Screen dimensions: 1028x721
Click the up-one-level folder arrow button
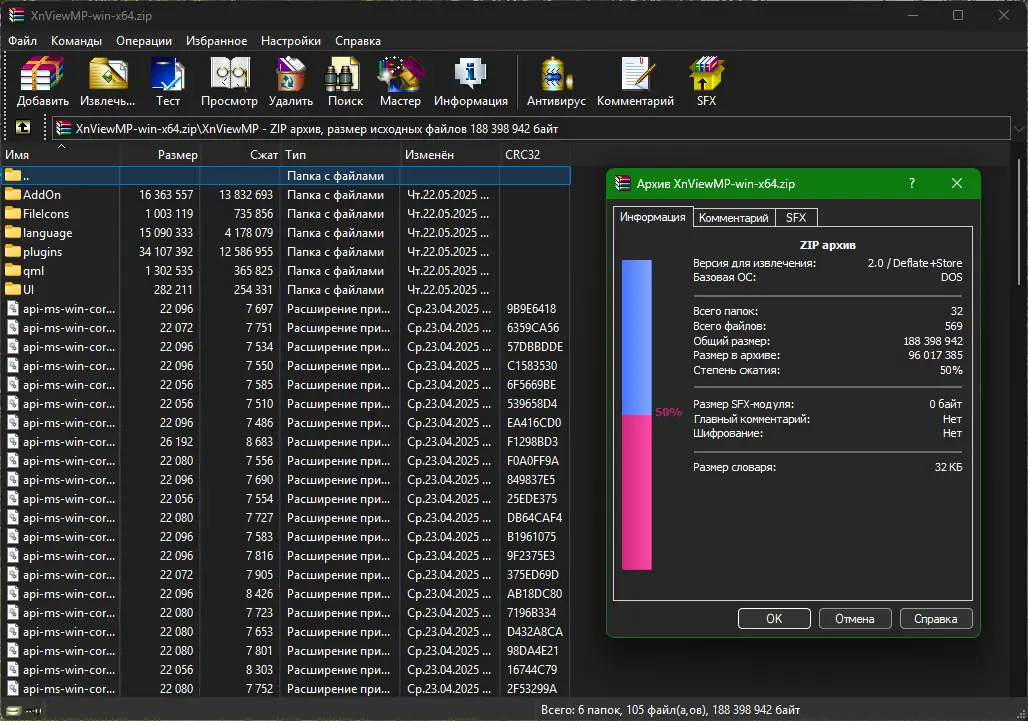[23, 128]
